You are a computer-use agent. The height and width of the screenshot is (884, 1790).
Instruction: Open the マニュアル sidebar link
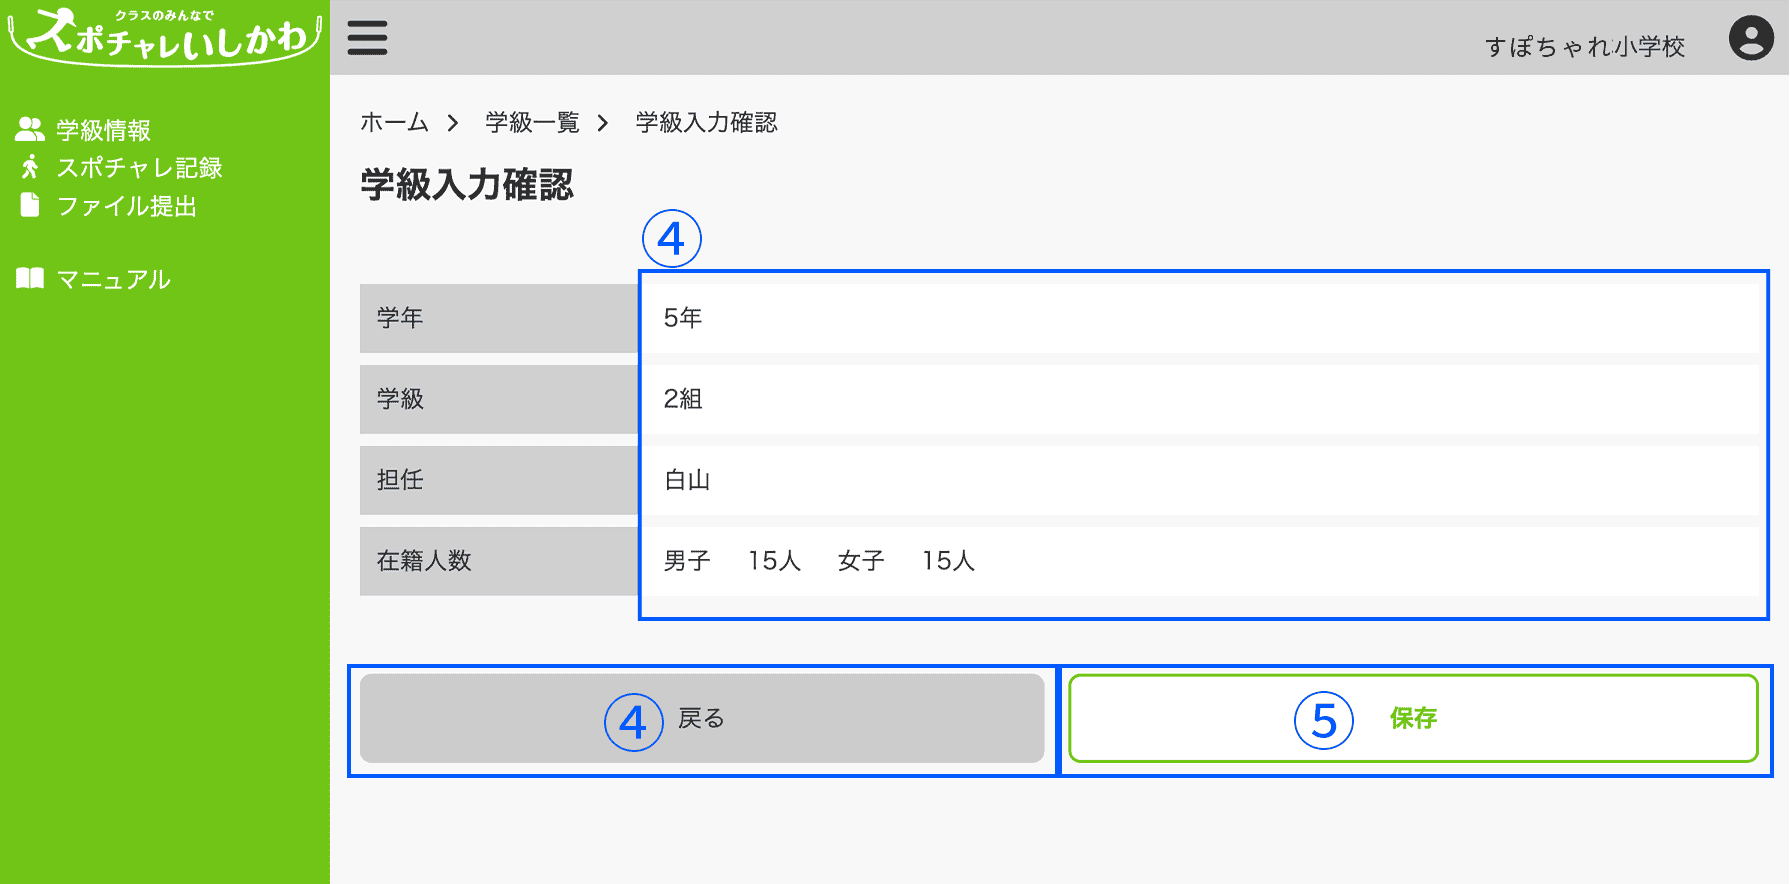pyautogui.click(x=113, y=279)
